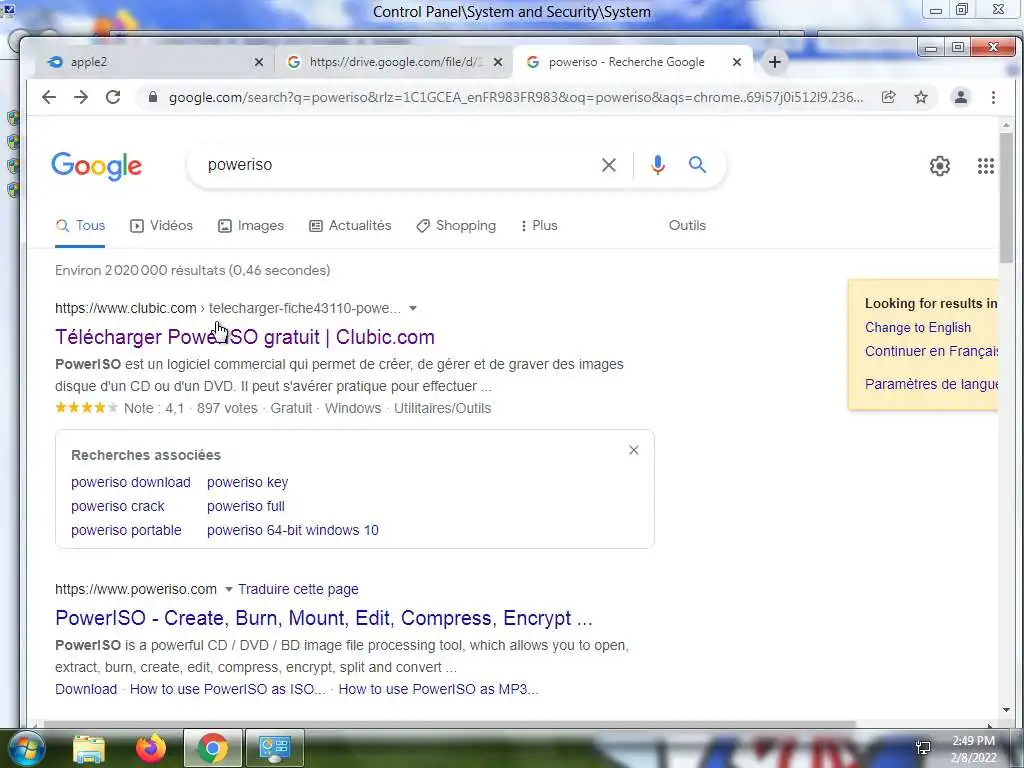
Task: Select the Shopping search tab
Action: [x=456, y=225]
